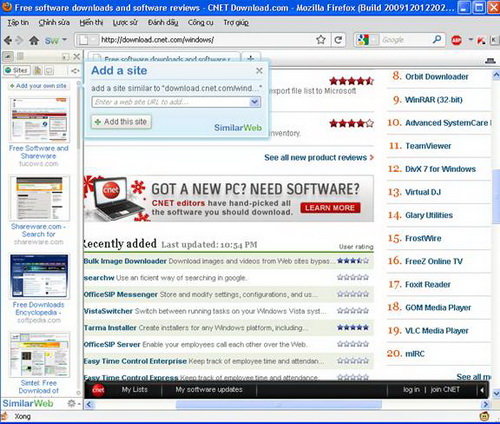Image resolution: width=500 pixels, height=424 pixels.
Task: Click the Google search box
Action: (x=405, y=40)
